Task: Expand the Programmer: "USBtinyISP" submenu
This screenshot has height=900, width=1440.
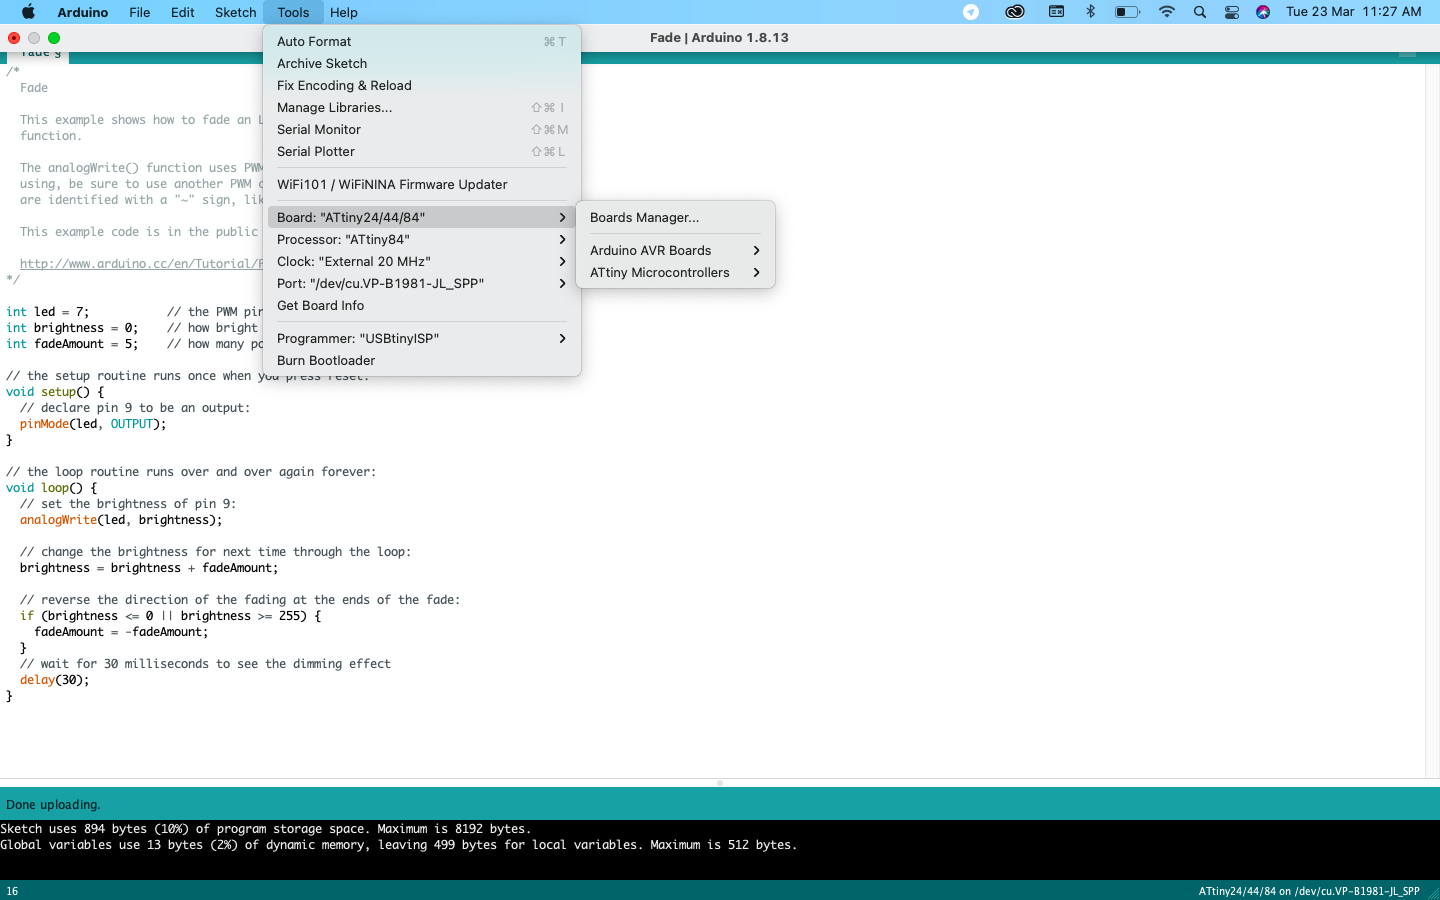Action: [x=422, y=338]
